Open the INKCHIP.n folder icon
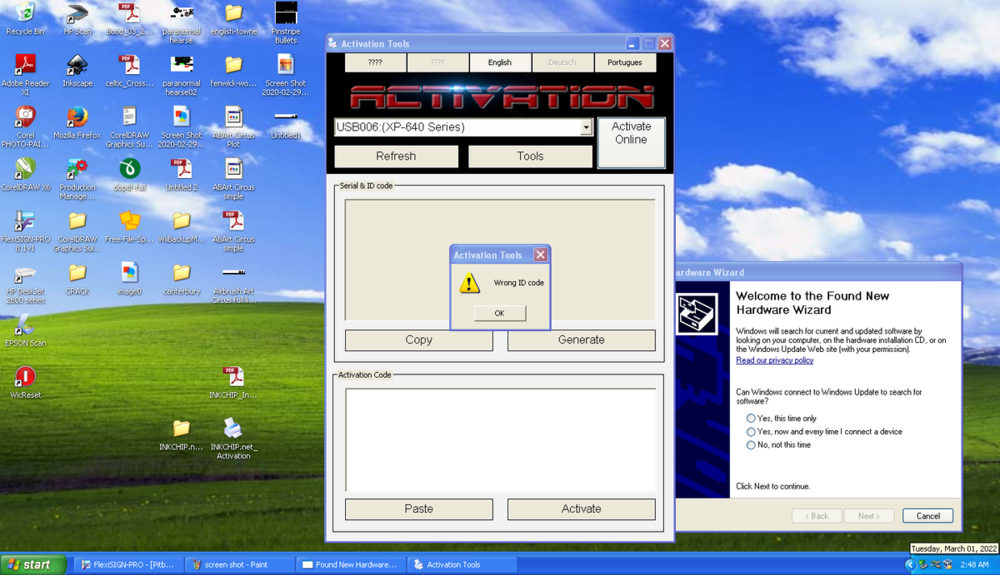This screenshot has width=1000, height=575. 181,434
